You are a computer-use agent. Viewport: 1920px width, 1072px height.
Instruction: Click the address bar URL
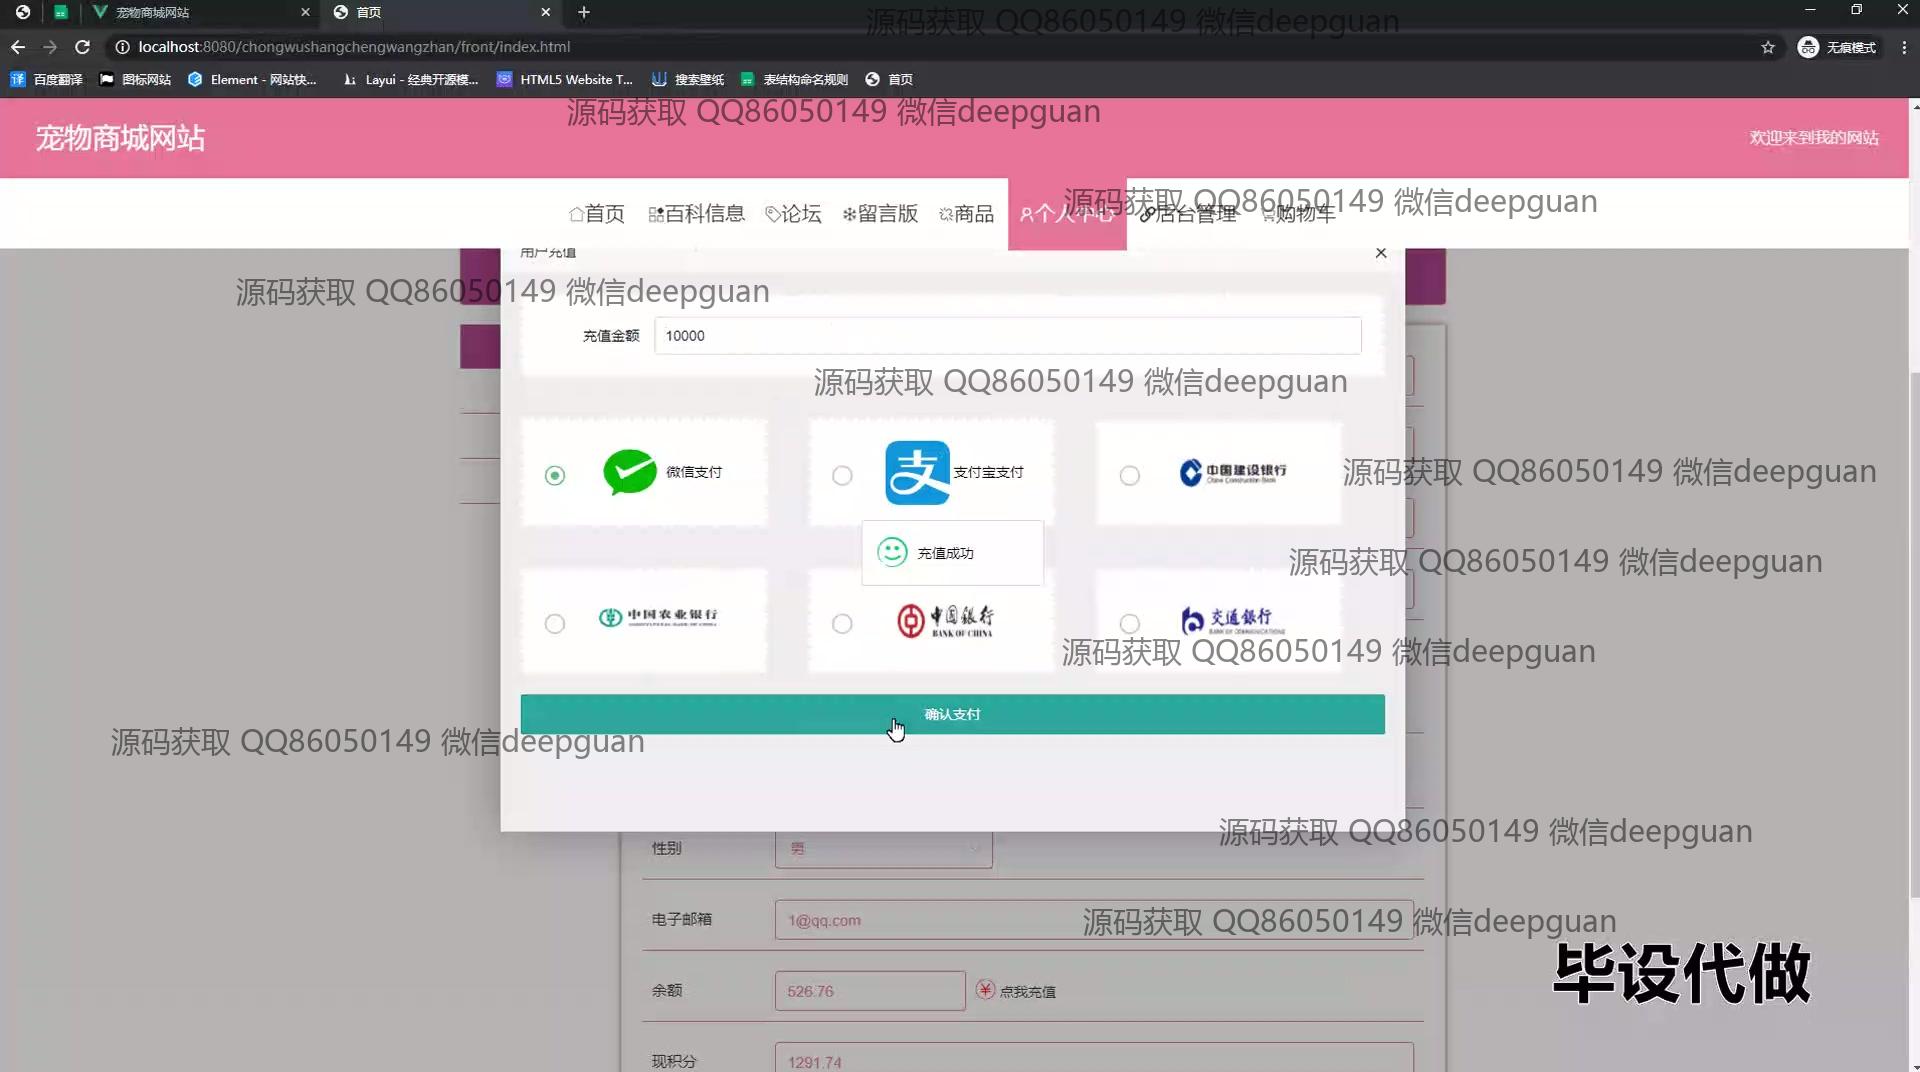pos(354,47)
